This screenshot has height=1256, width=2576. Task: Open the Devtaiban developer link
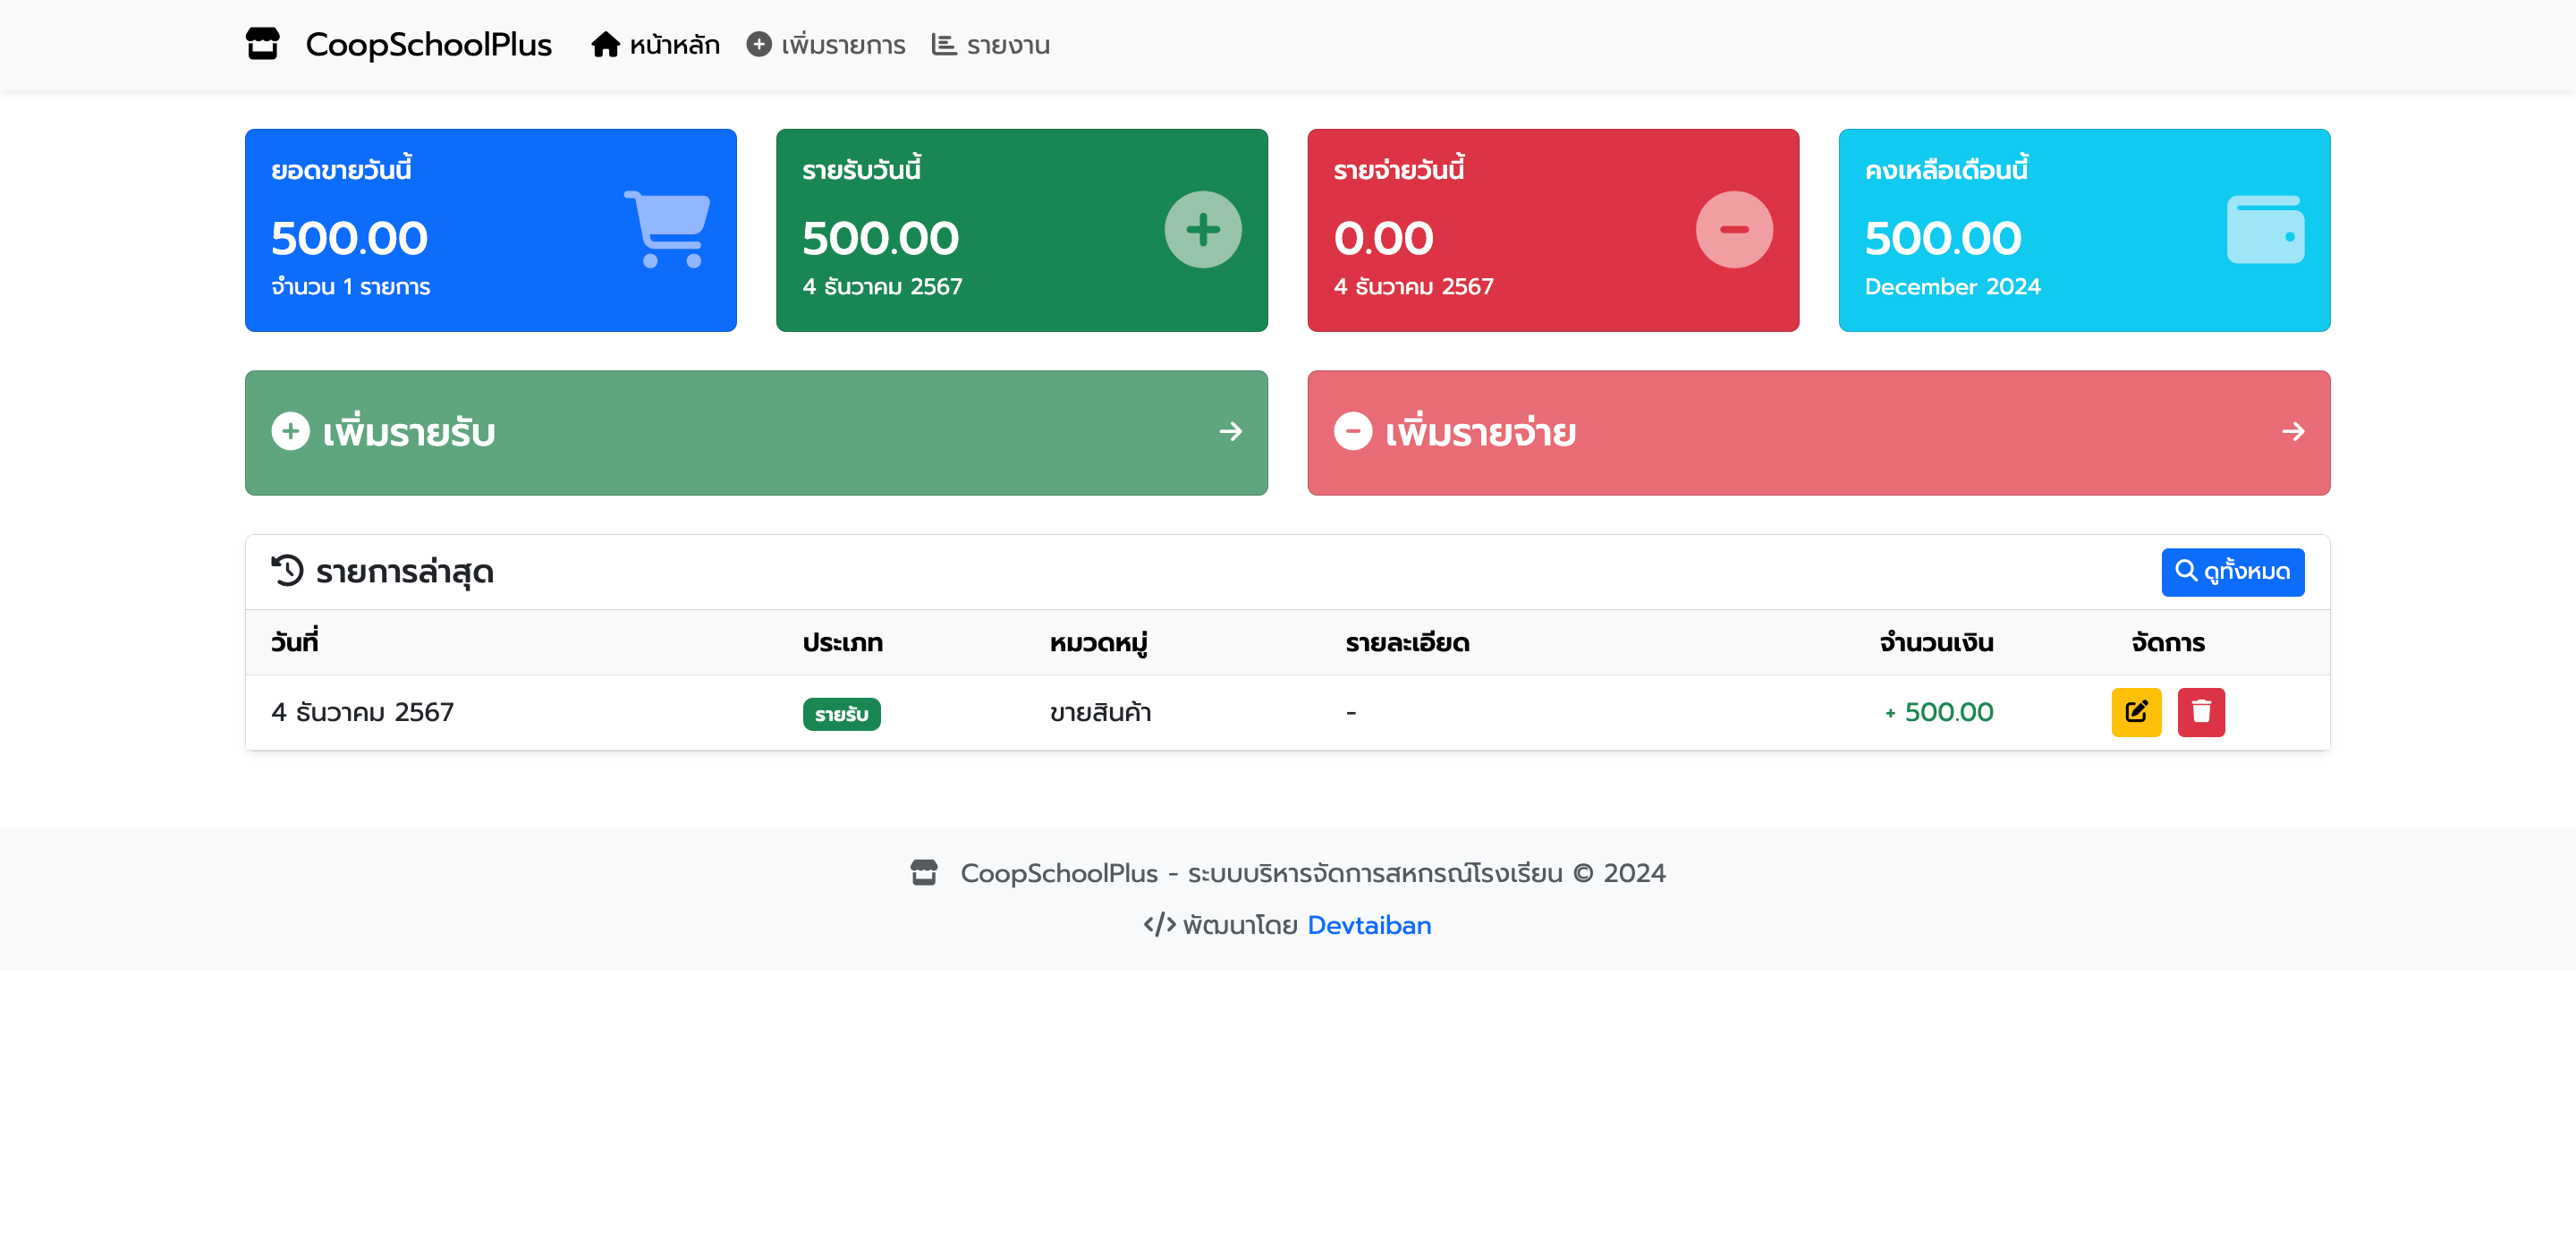1368,925
